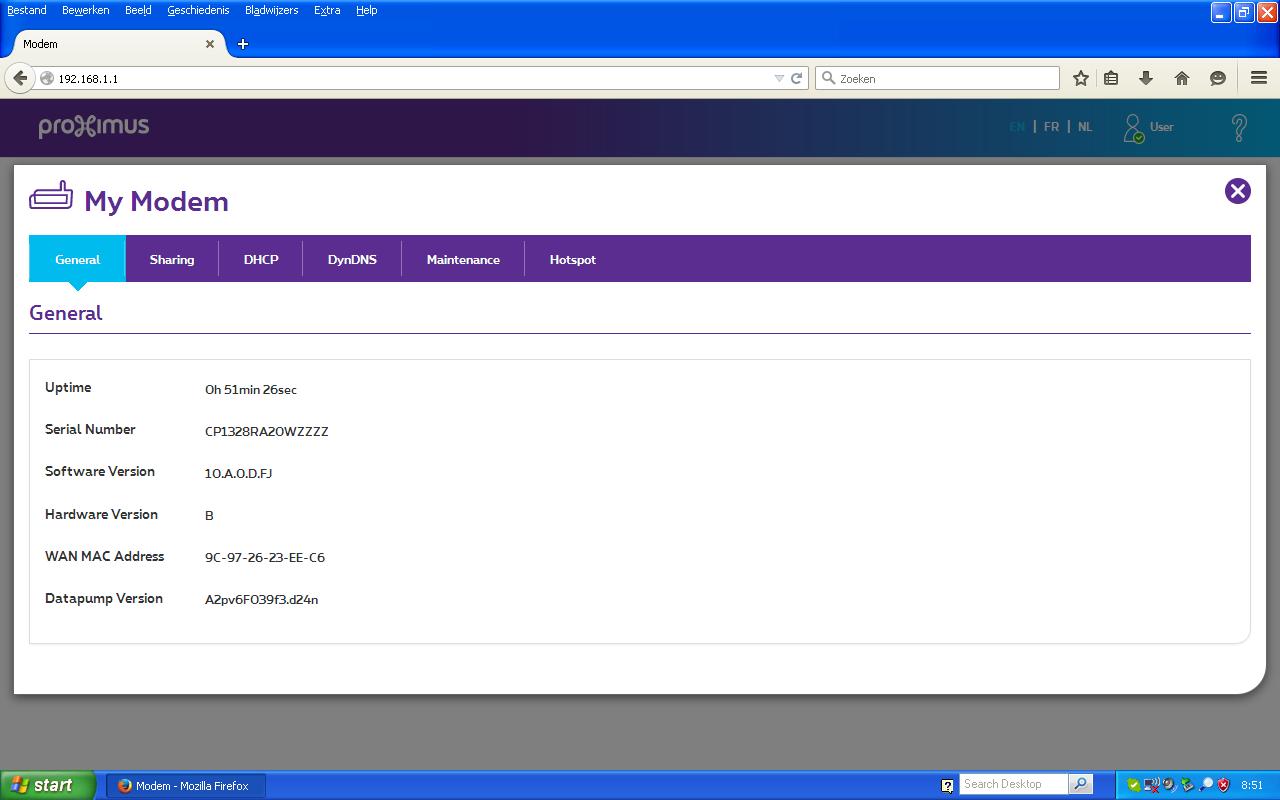Click the Windows start button
This screenshot has height=800, width=1280.
pyautogui.click(x=47, y=785)
